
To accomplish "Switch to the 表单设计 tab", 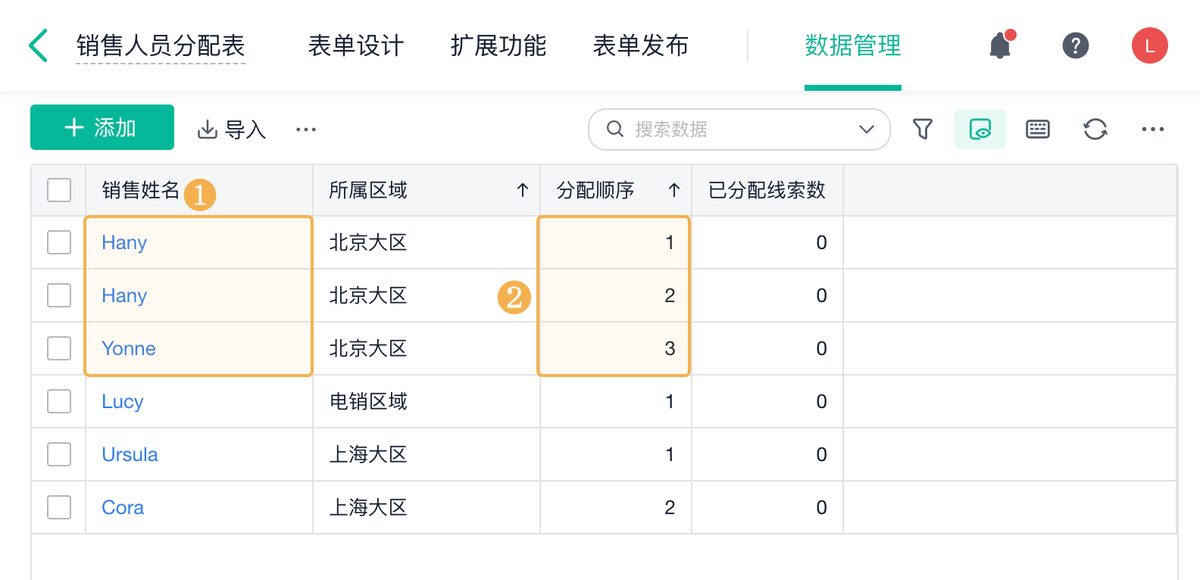I will click(356, 45).
